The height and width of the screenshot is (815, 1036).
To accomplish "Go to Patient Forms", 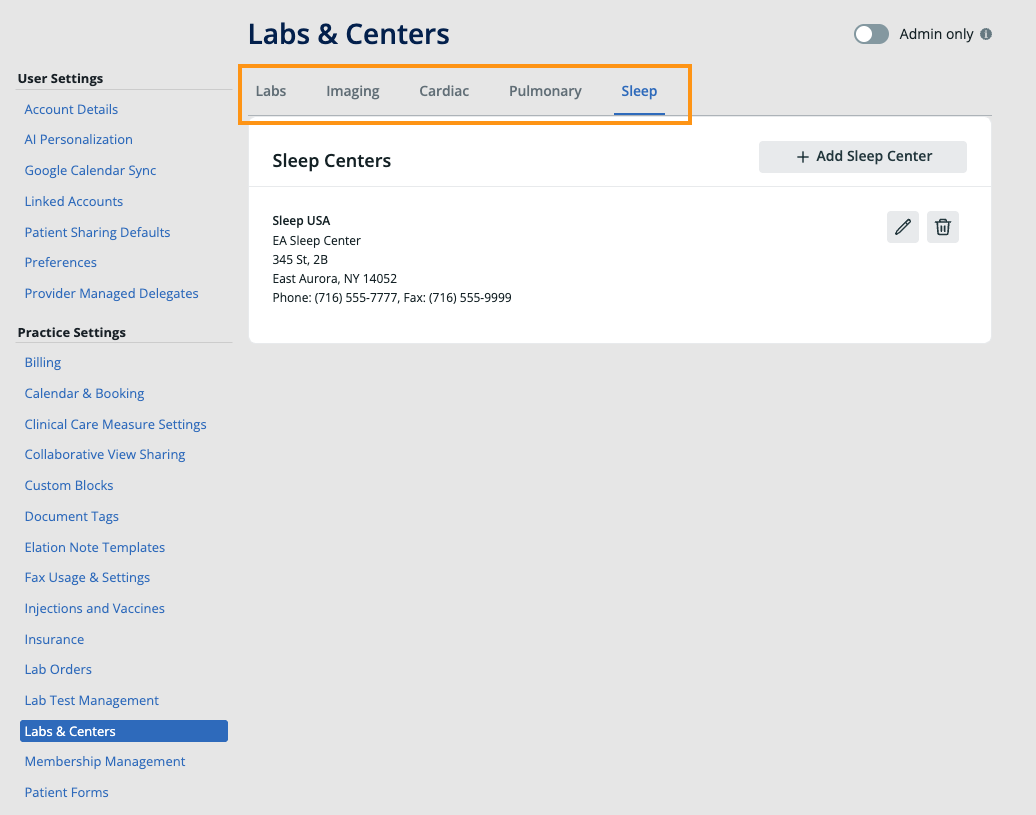I will (67, 793).
